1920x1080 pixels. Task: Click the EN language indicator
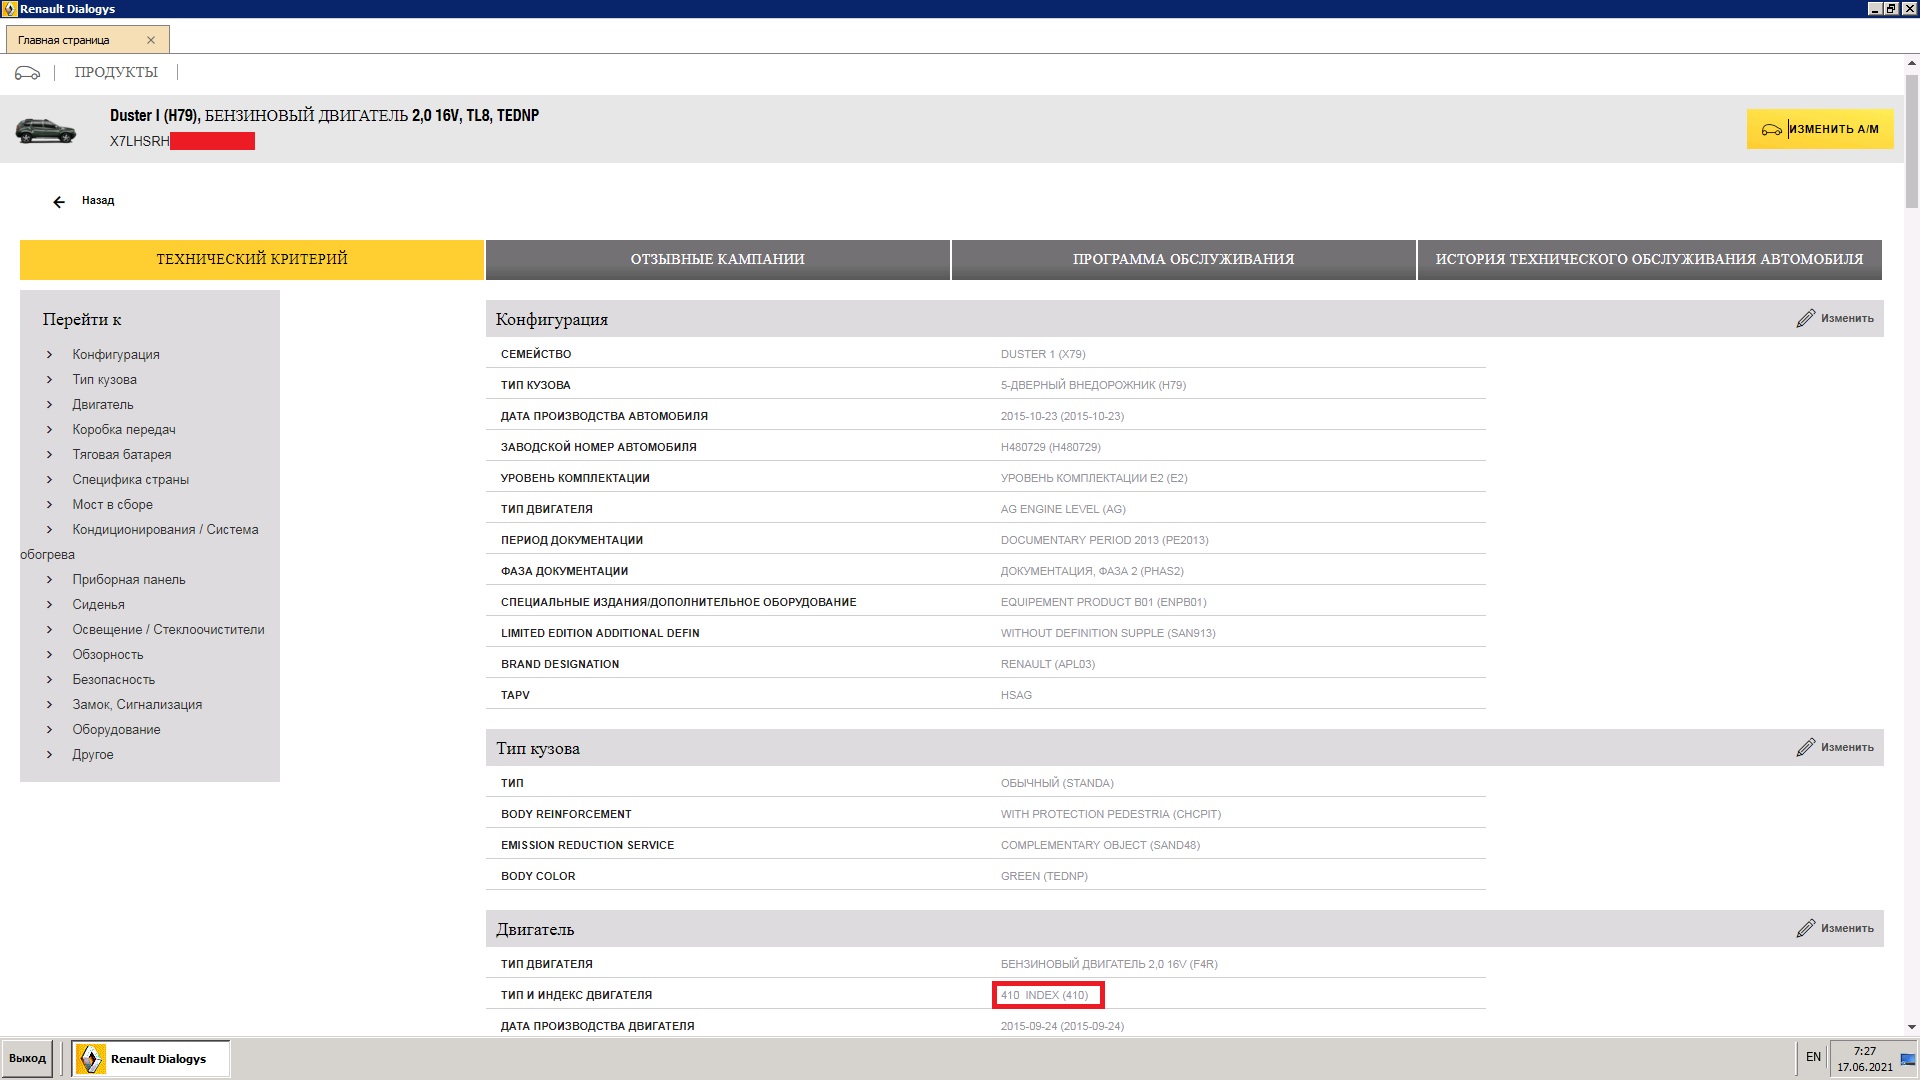tap(1813, 1057)
